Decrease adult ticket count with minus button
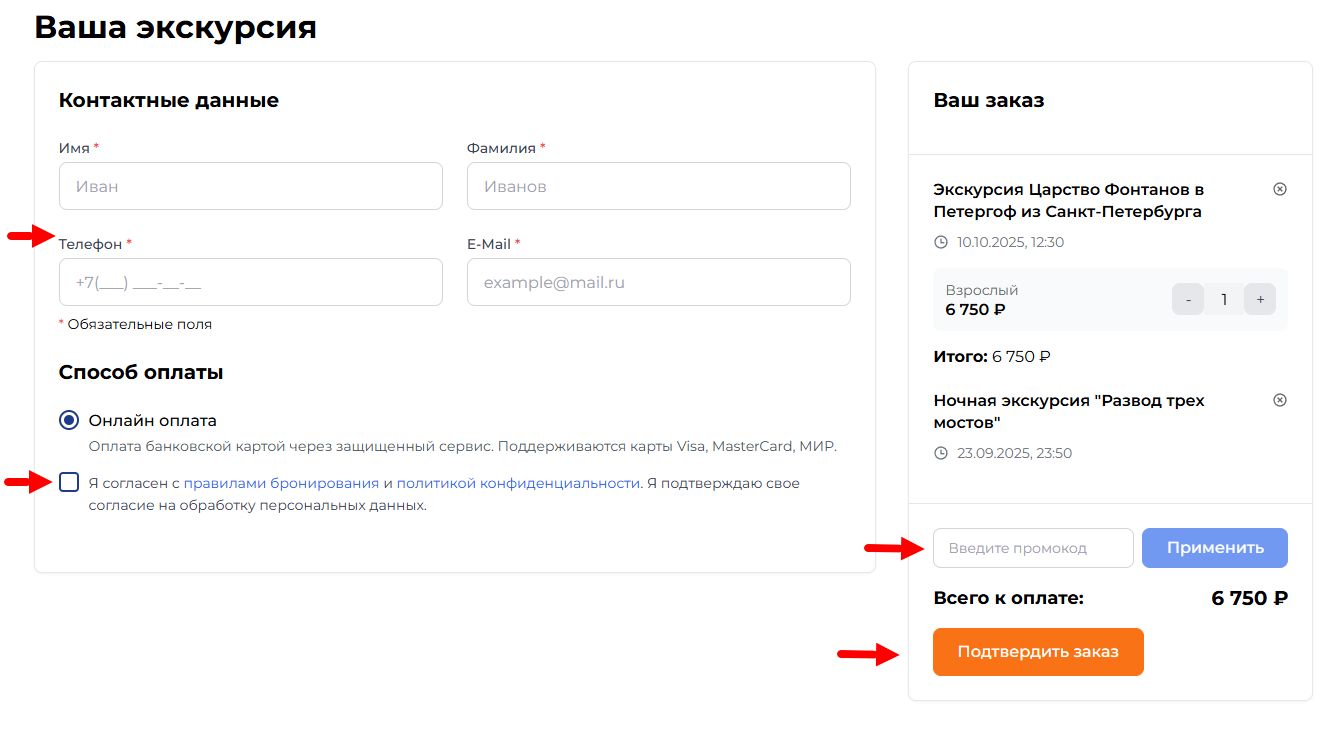 coord(1188,299)
